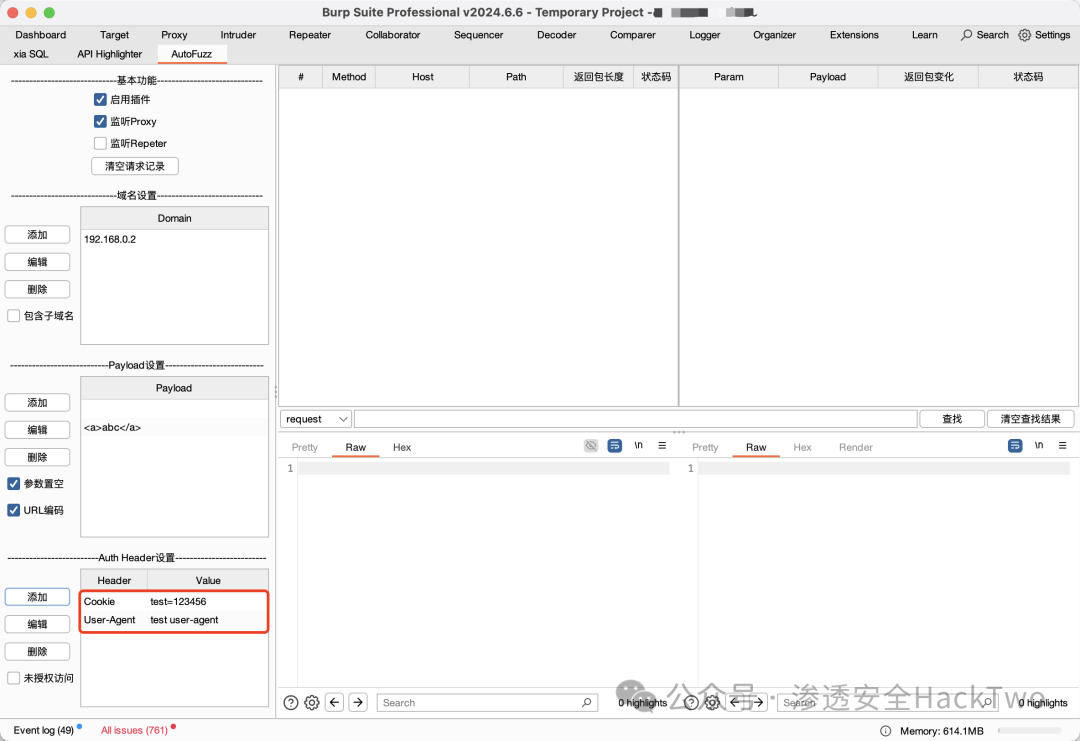This screenshot has width=1080, height=741.
Task: Open All issues (761) in status bar
Action: point(134,730)
